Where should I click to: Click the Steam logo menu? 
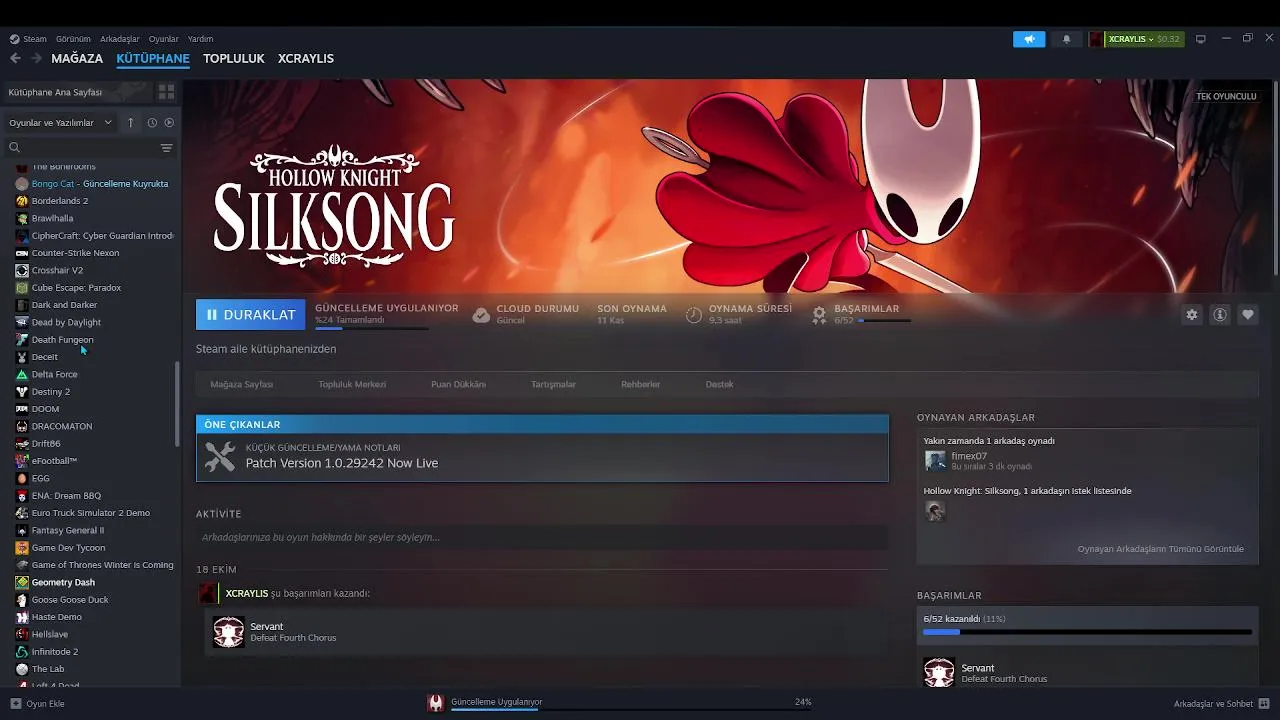[x=28, y=39]
